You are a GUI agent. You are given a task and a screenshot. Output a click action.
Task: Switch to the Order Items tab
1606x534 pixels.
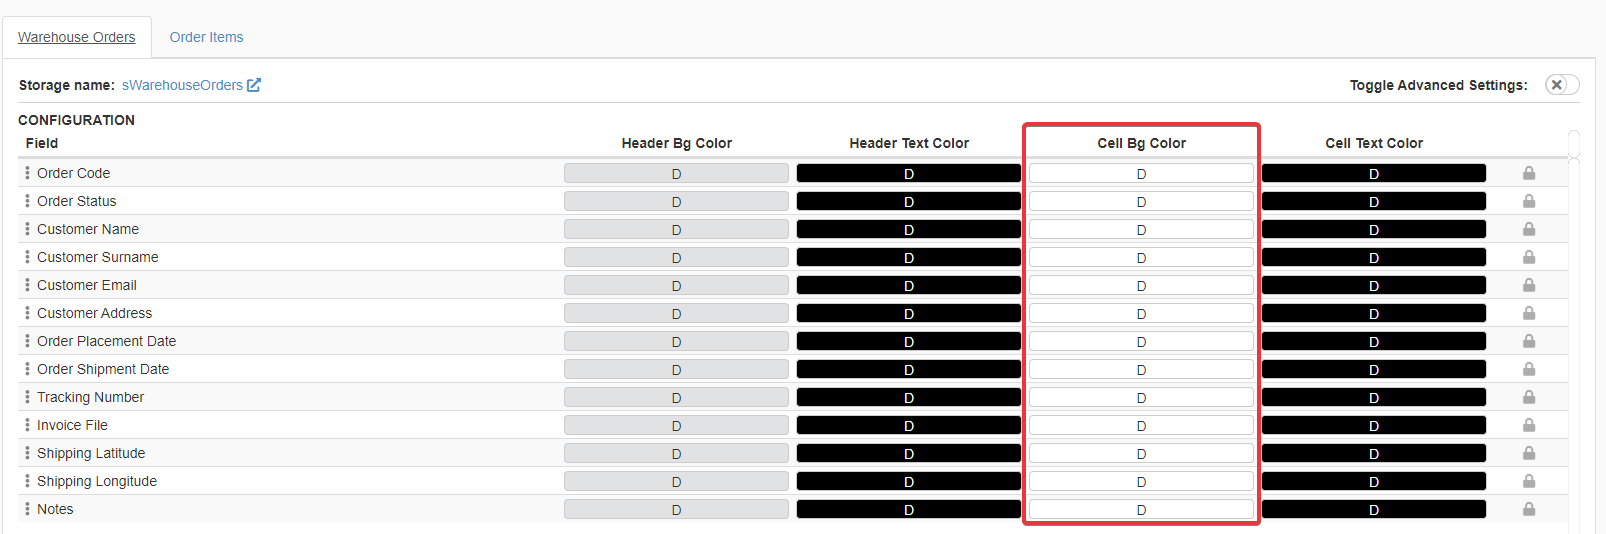tap(206, 37)
